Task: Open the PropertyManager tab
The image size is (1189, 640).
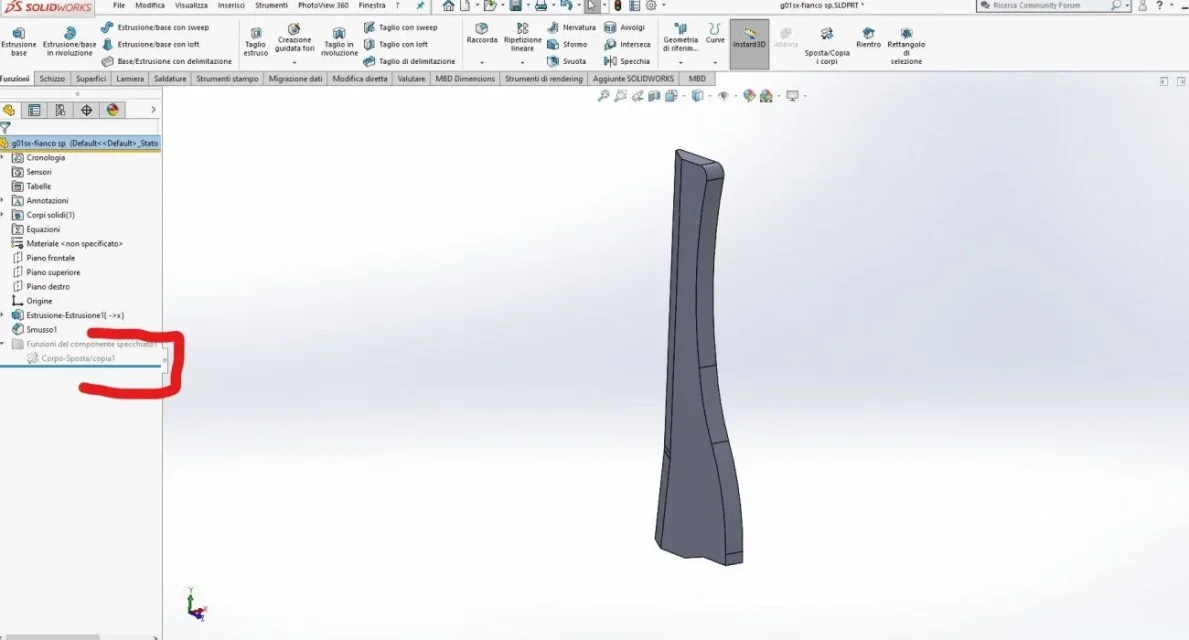Action: click(34, 110)
